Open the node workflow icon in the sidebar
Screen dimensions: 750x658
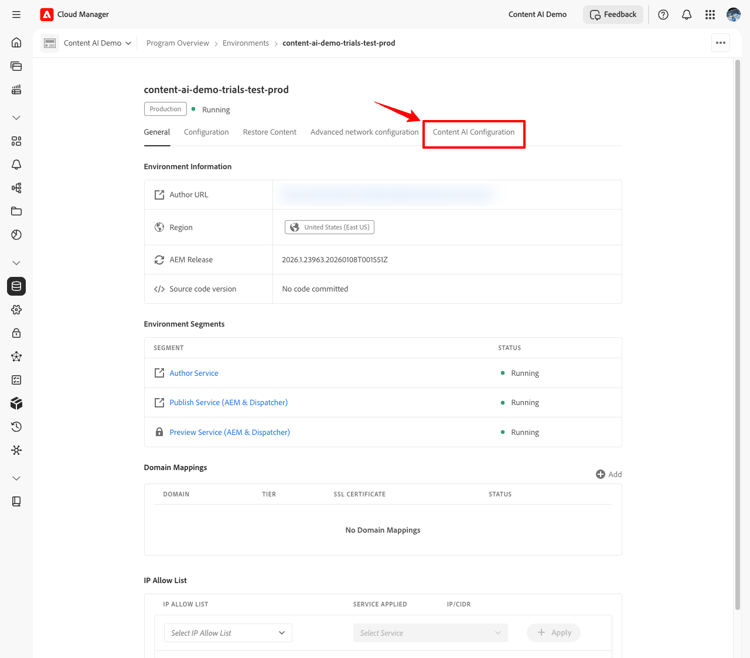click(x=16, y=188)
